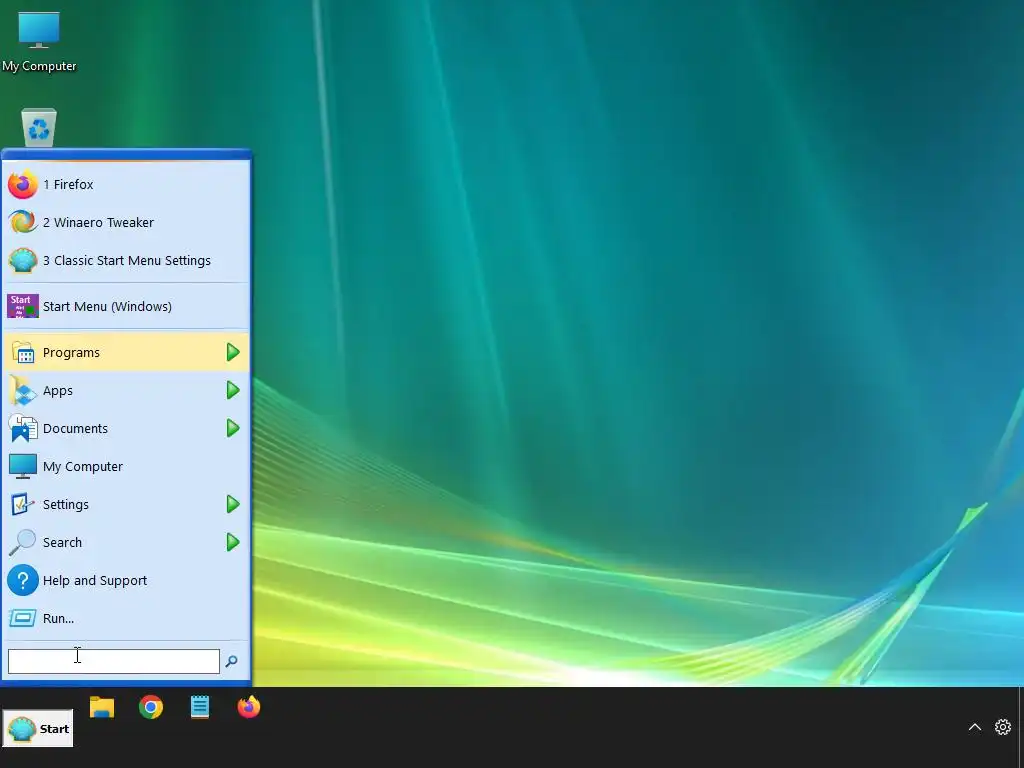The height and width of the screenshot is (768, 1024).
Task: Choose '1 Firefox' menu entry
Action: [x=126, y=184]
